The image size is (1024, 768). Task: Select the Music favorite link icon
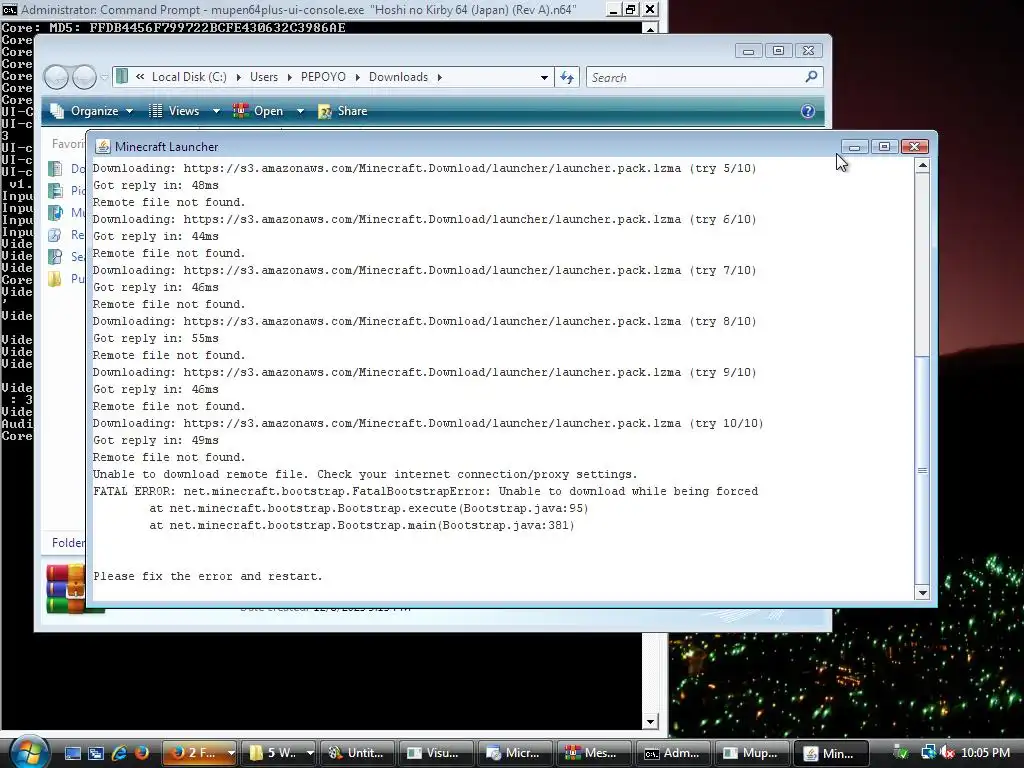coord(56,213)
